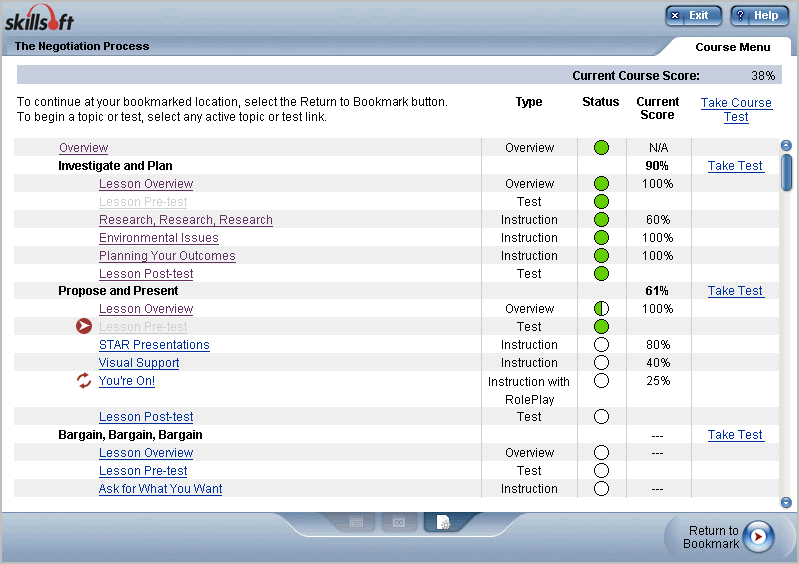Open Lesson Post-test under Investigate and Plan
The image size is (799, 564).
[x=146, y=274]
